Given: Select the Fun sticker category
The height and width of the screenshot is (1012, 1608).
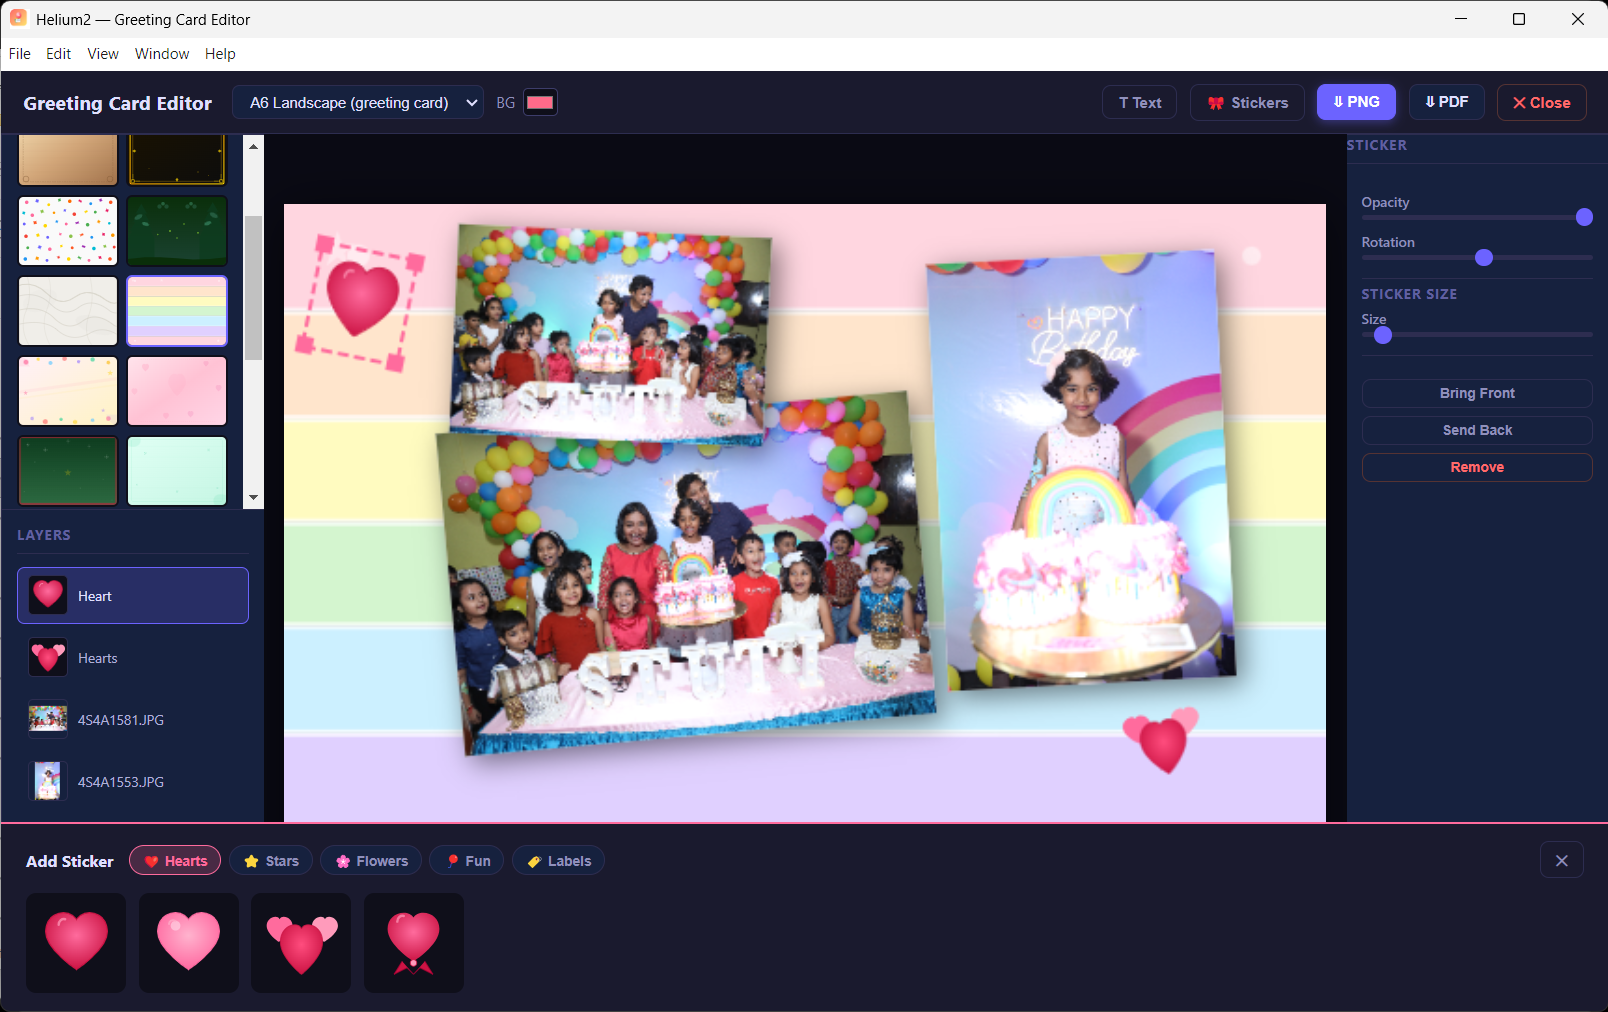Looking at the screenshot, I should 466,860.
